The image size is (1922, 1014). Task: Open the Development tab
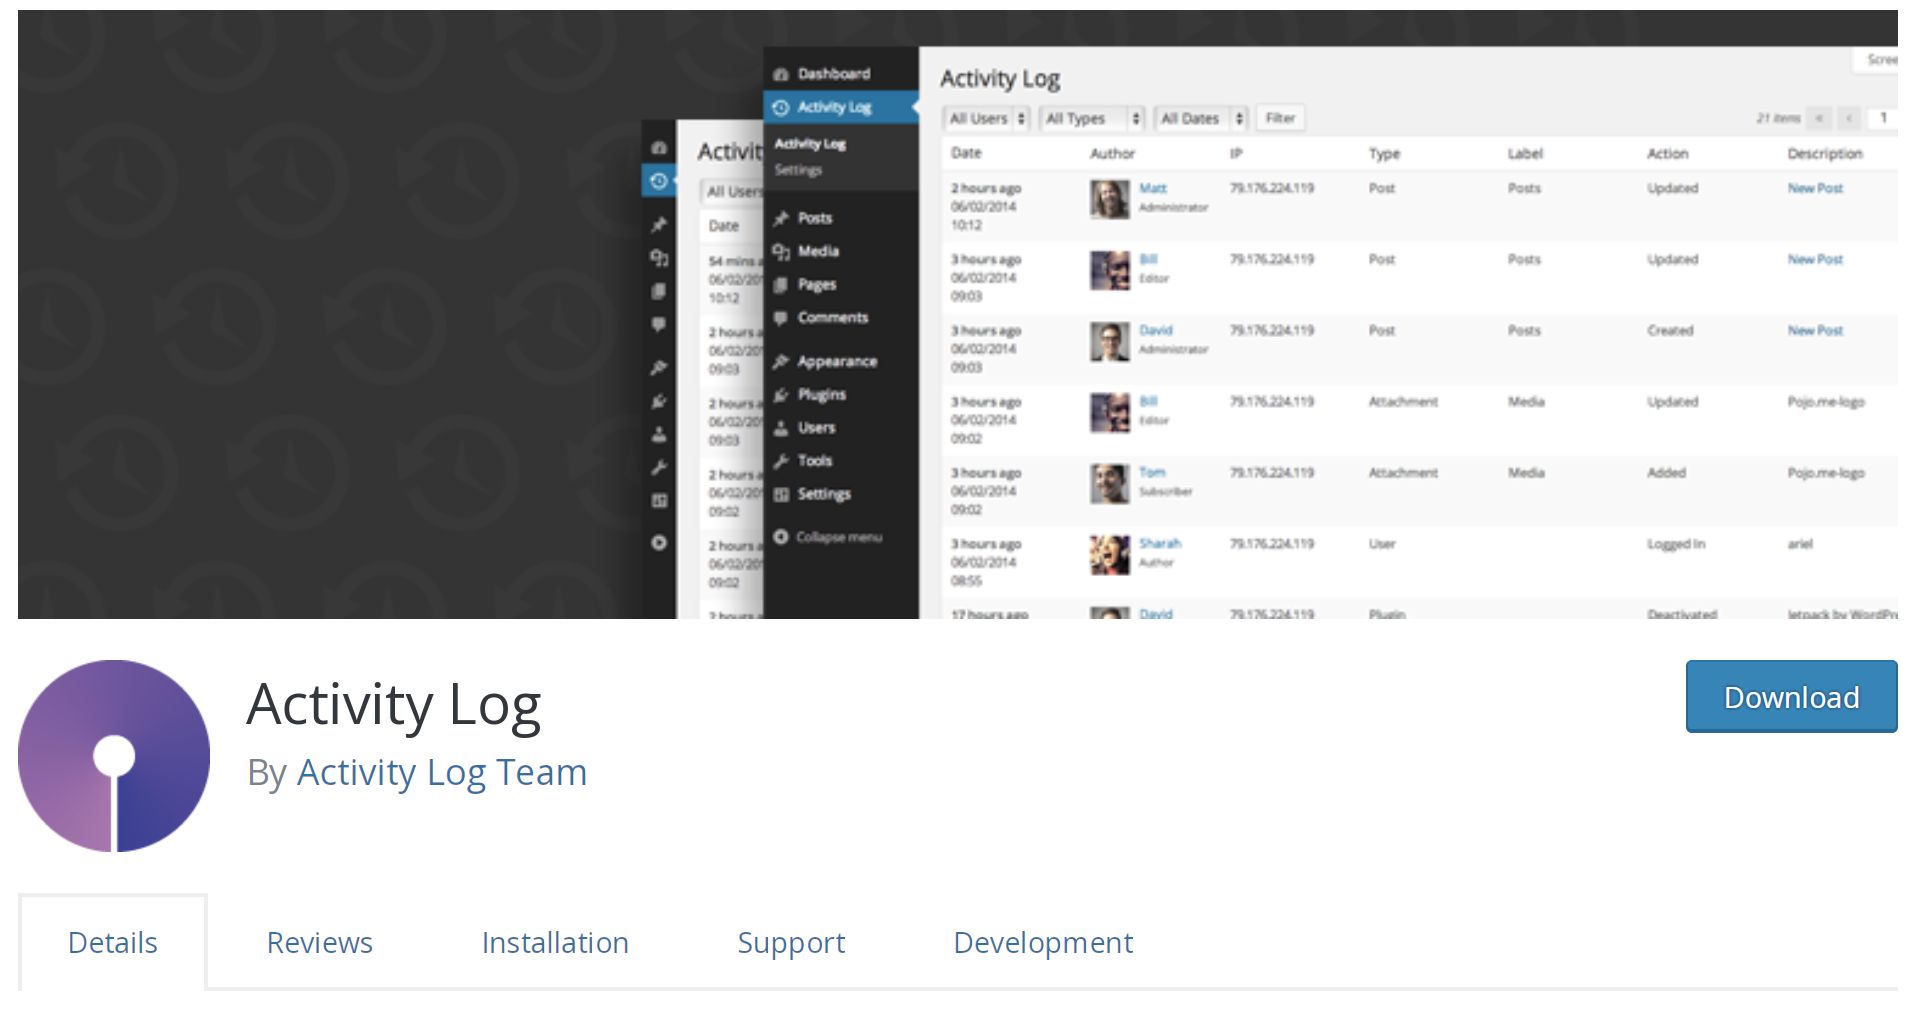1043,942
